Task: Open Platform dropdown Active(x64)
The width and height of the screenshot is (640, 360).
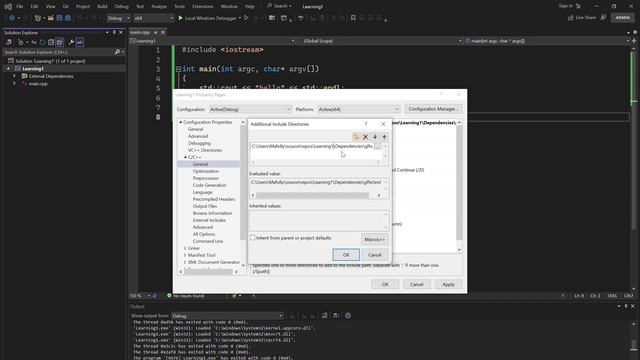Action: 359,109
